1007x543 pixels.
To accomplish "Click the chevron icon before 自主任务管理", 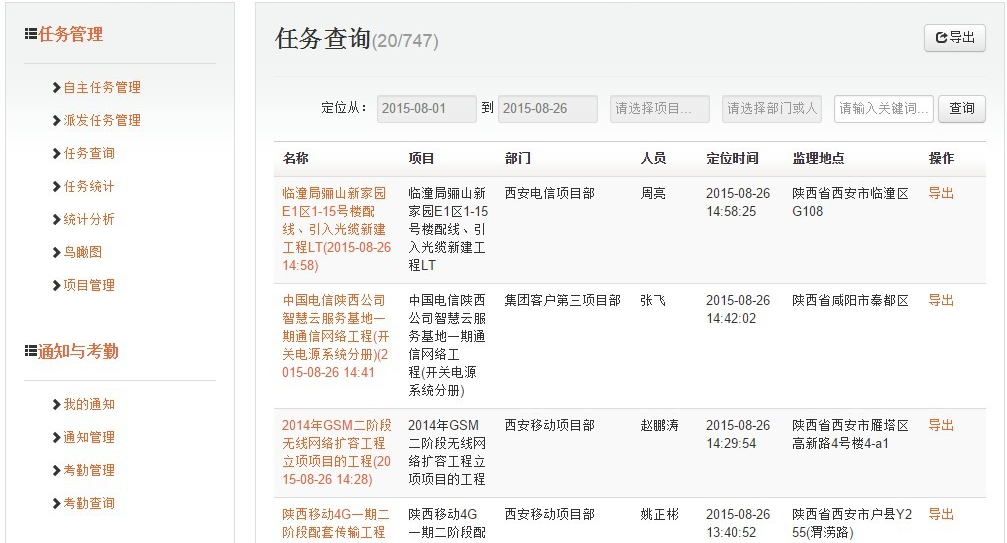I will (57, 87).
